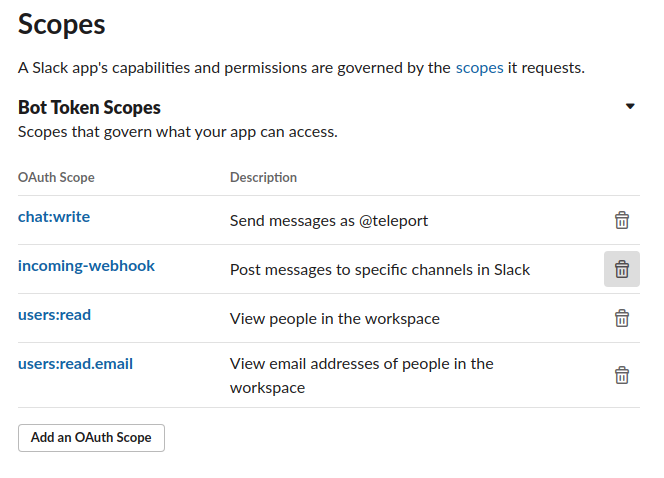Click the OAuth Scope column header

tap(56, 177)
